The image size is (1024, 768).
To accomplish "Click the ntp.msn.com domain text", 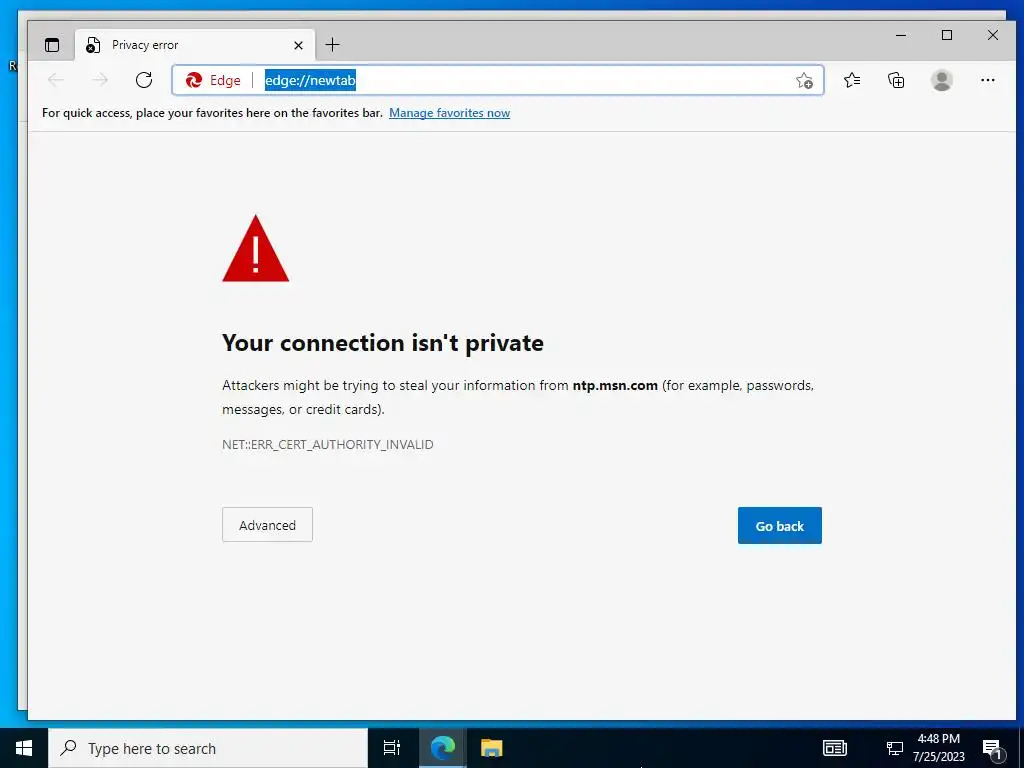I will [x=615, y=385].
